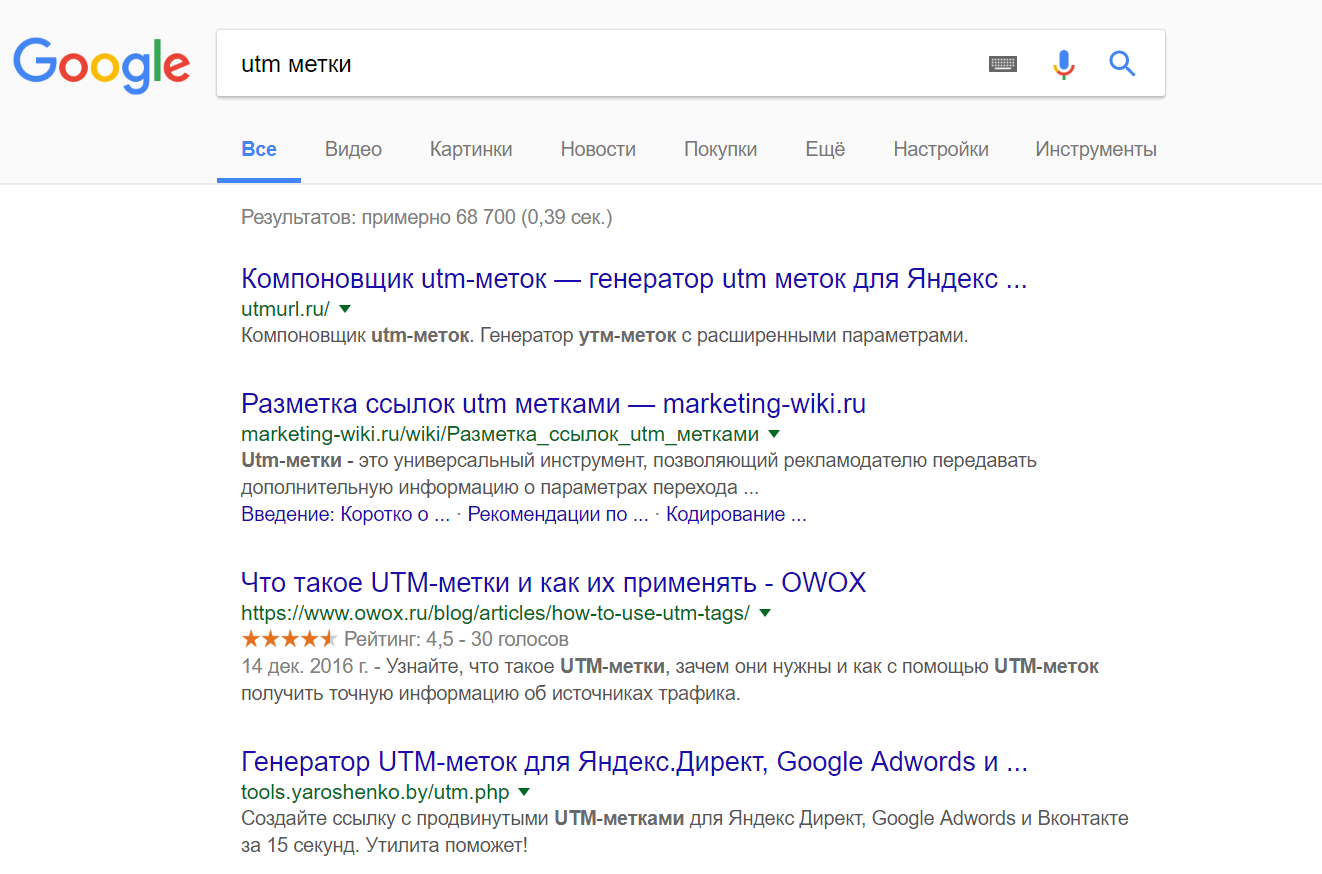The image size is (1322, 874).
Task: Click 'Результатов: примерно 68 700' text
Action: [427, 216]
